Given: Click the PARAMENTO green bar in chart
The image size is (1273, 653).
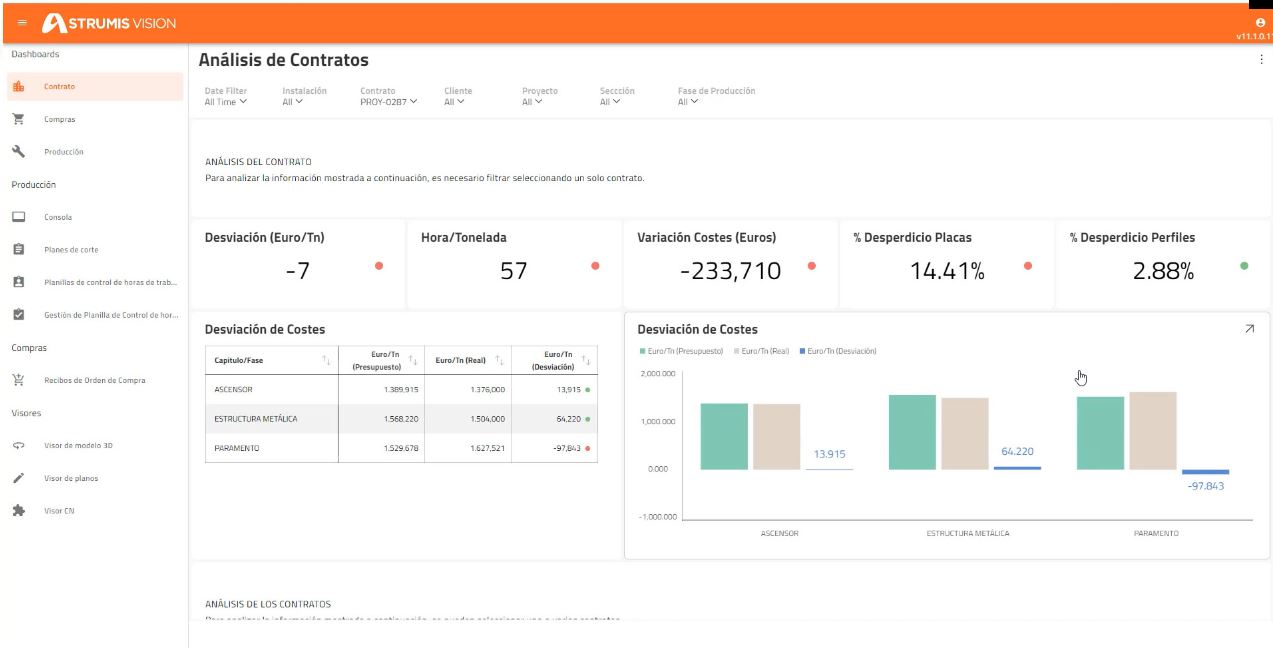Looking at the screenshot, I should click(x=1100, y=433).
